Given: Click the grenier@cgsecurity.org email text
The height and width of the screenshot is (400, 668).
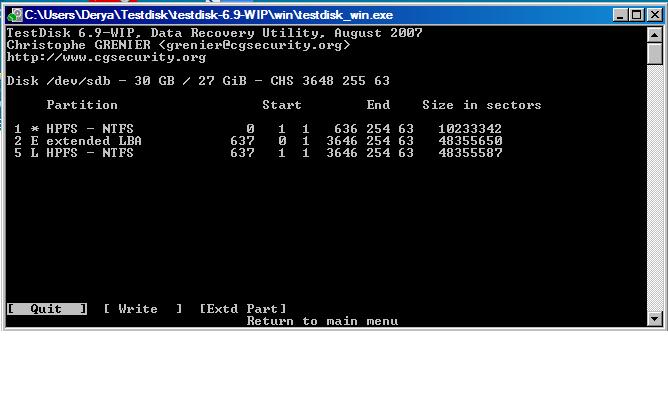Looking at the screenshot, I should click(x=254, y=45).
